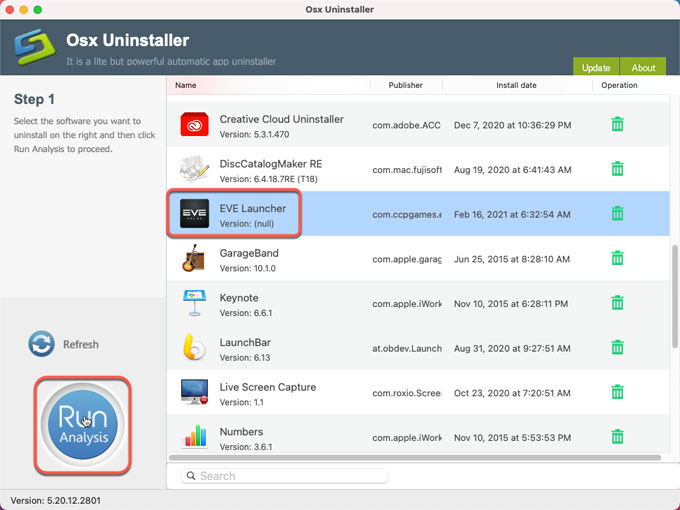Click the search magnifier icon
Image resolution: width=680 pixels, height=510 pixels.
[x=191, y=476]
